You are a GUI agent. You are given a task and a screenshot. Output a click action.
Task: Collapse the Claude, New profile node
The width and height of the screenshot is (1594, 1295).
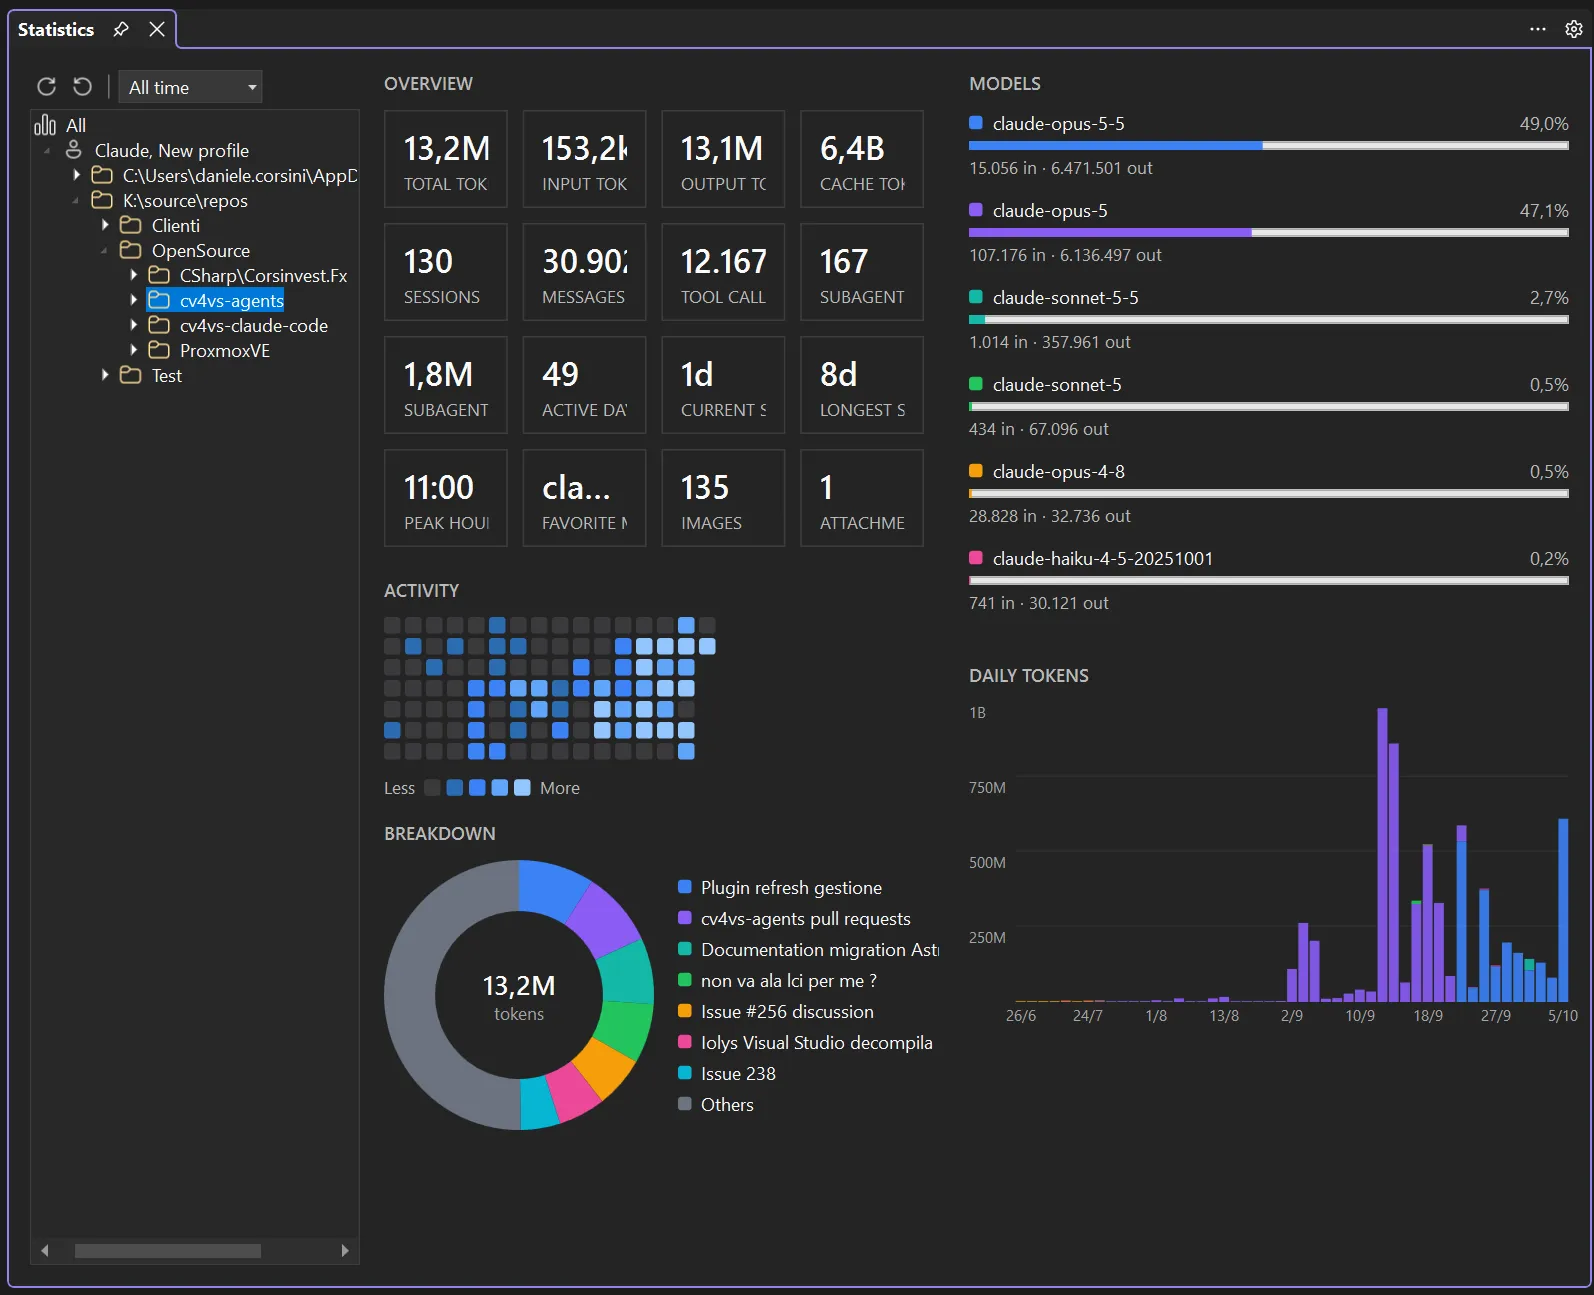click(47, 151)
